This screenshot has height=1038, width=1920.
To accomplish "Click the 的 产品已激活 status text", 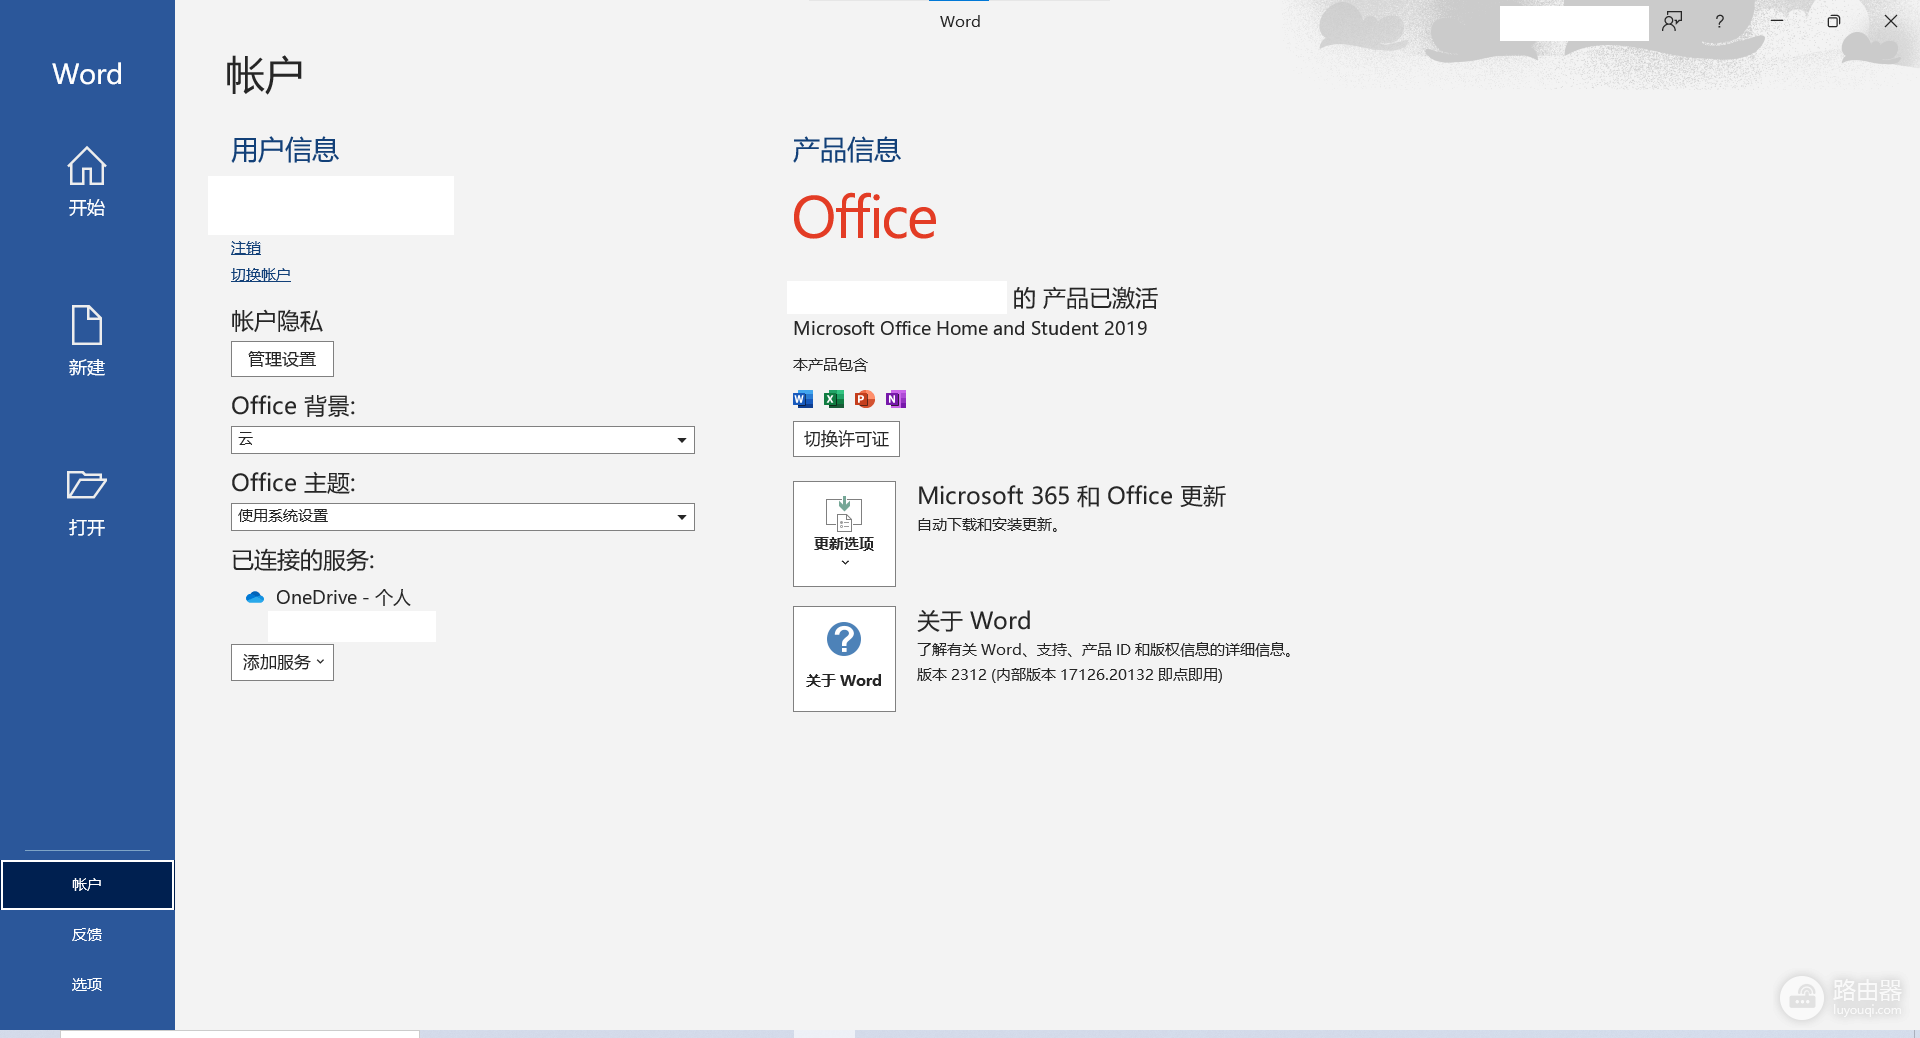I will tap(1085, 298).
